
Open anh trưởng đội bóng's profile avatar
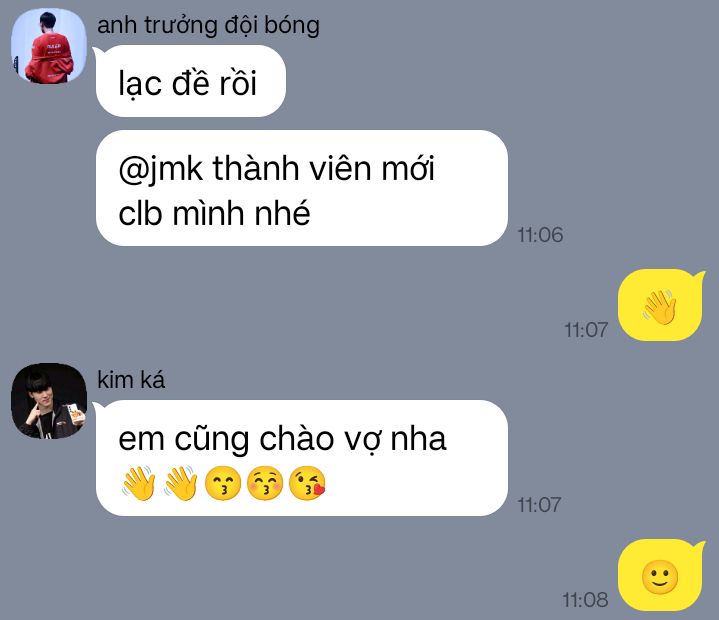49,46
